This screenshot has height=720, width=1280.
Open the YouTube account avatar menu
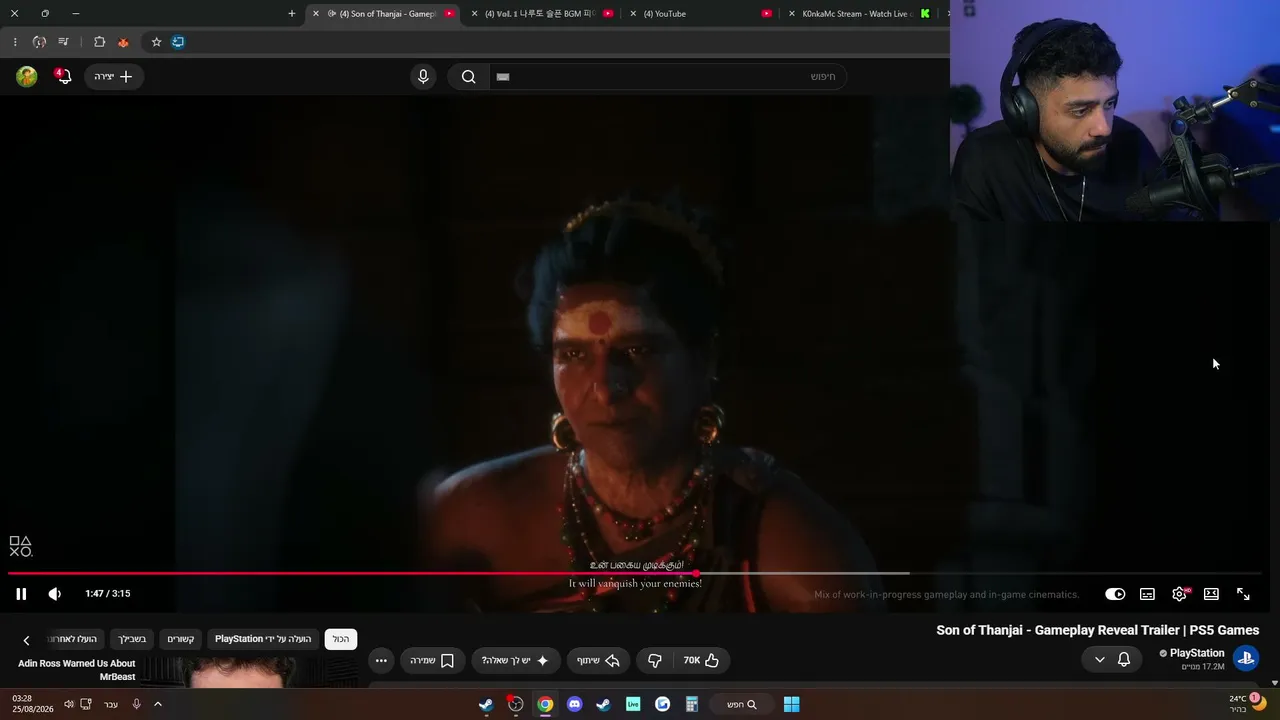[x=27, y=77]
